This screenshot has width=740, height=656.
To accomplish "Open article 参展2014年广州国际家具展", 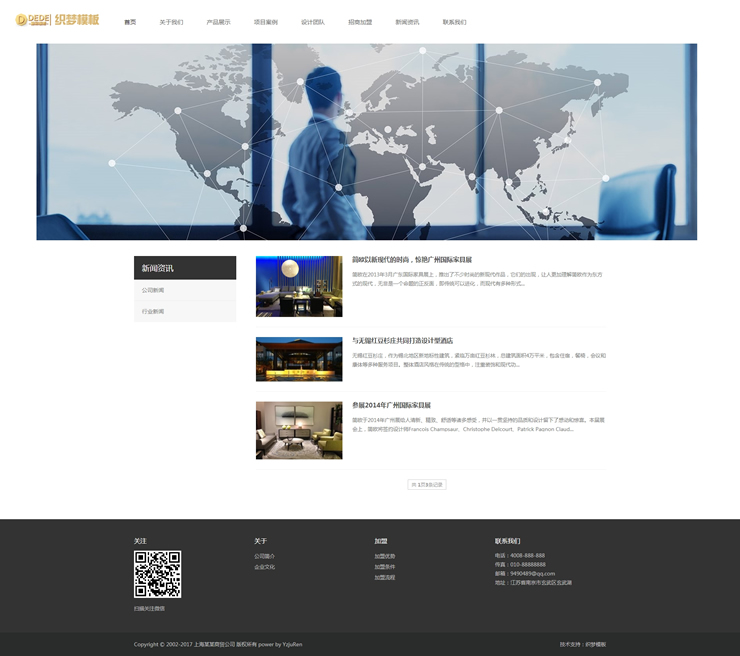I will point(391,406).
